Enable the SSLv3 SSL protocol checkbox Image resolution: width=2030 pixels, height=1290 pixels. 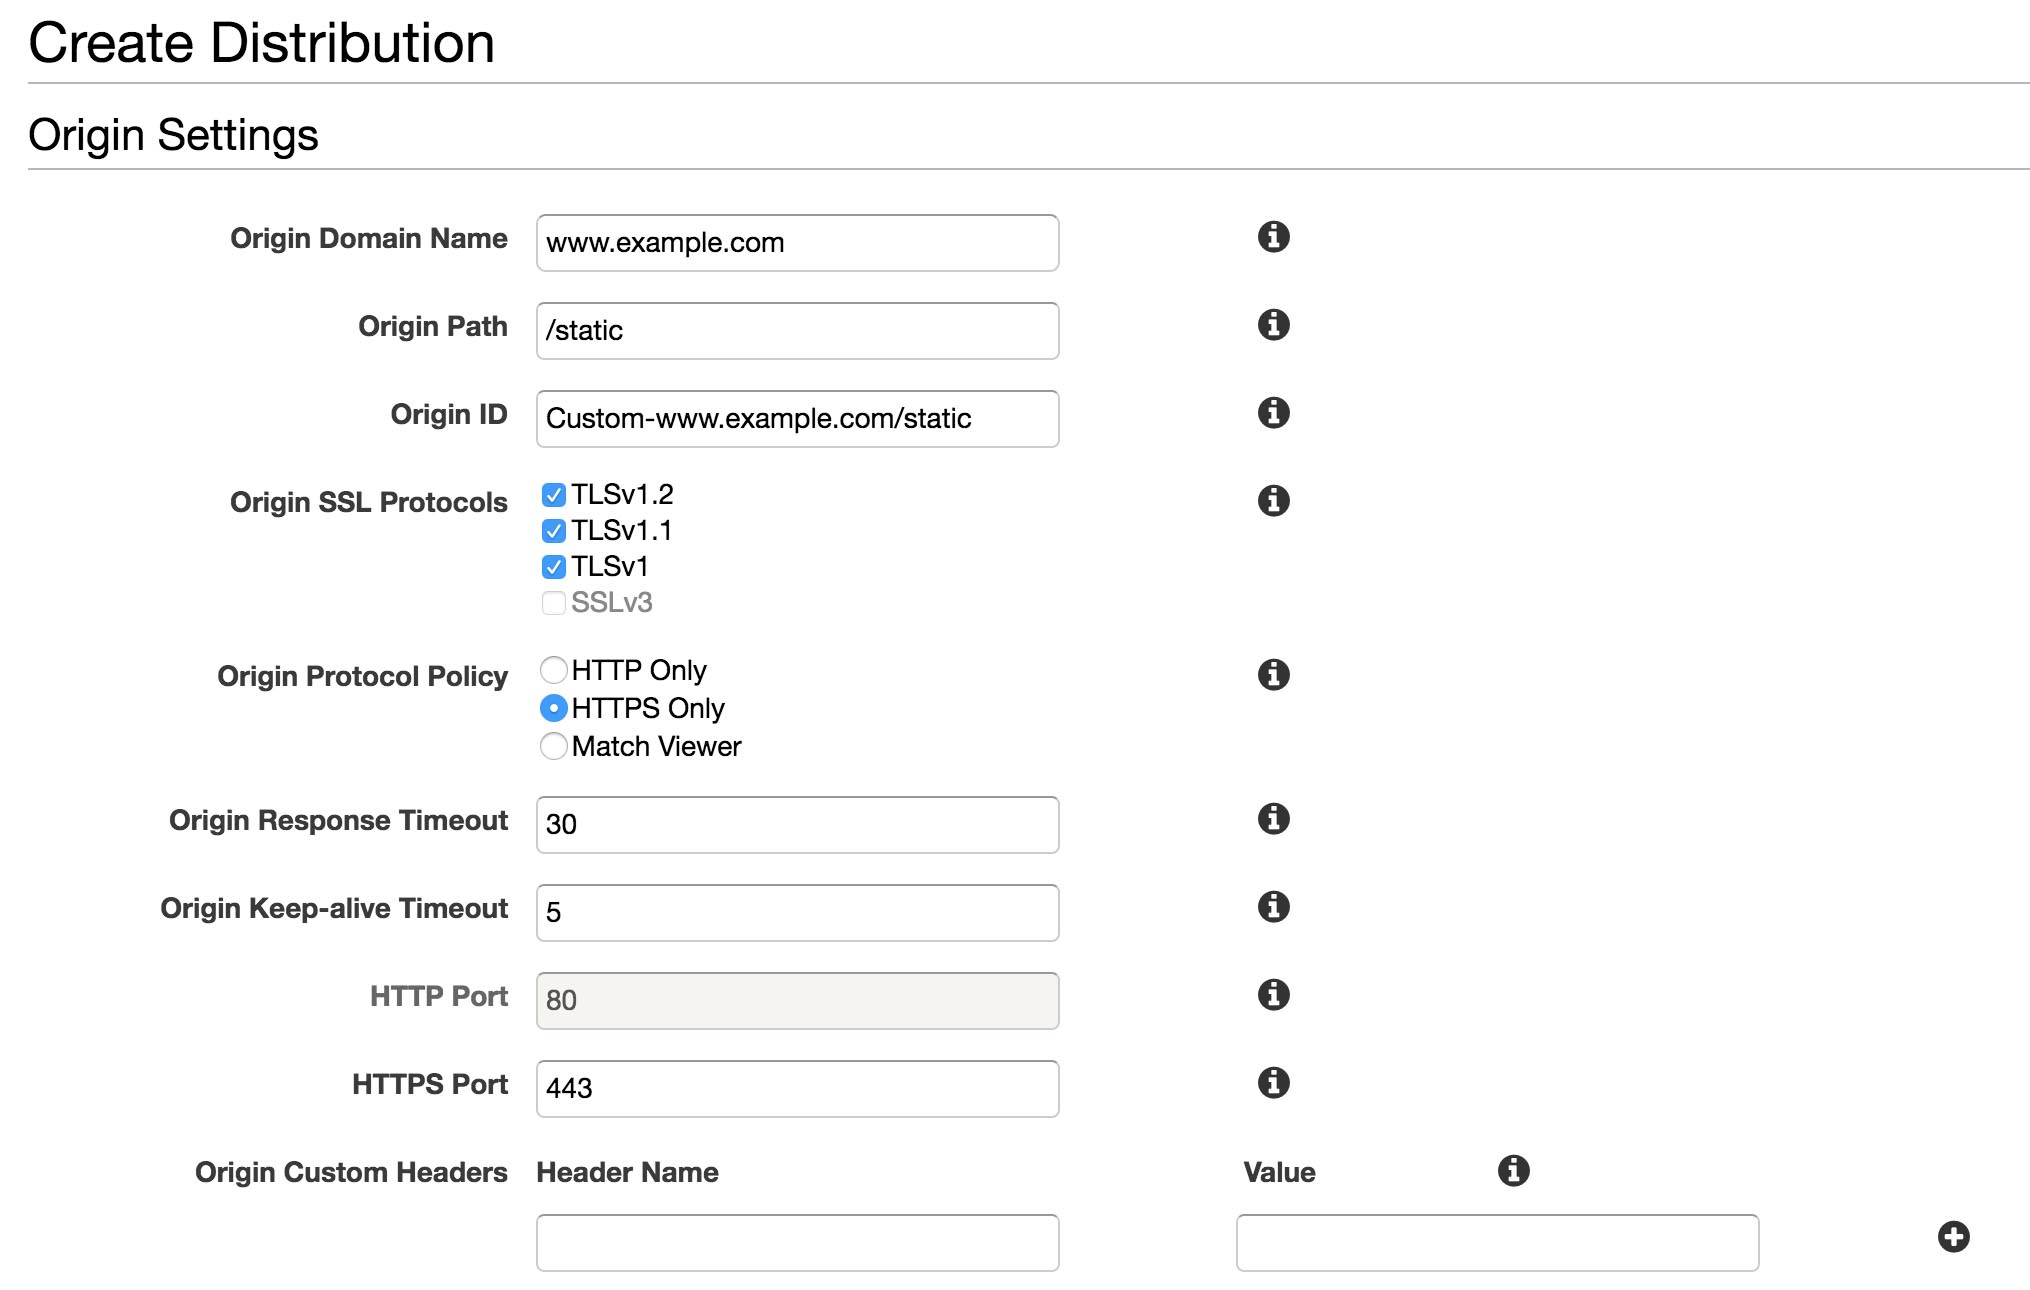[552, 601]
